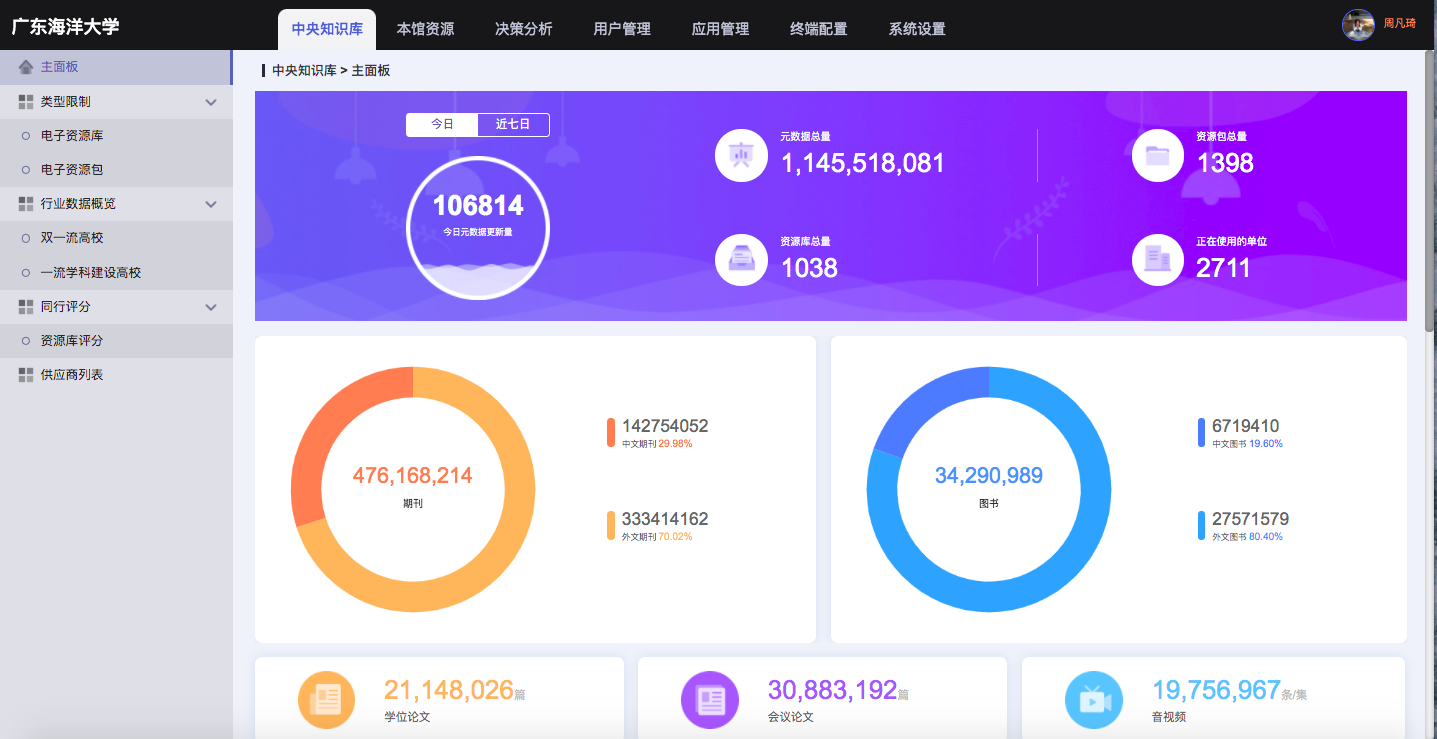Select 主面板 in the sidebar
Image resolution: width=1437 pixels, height=739 pixels.
point(116,67)
